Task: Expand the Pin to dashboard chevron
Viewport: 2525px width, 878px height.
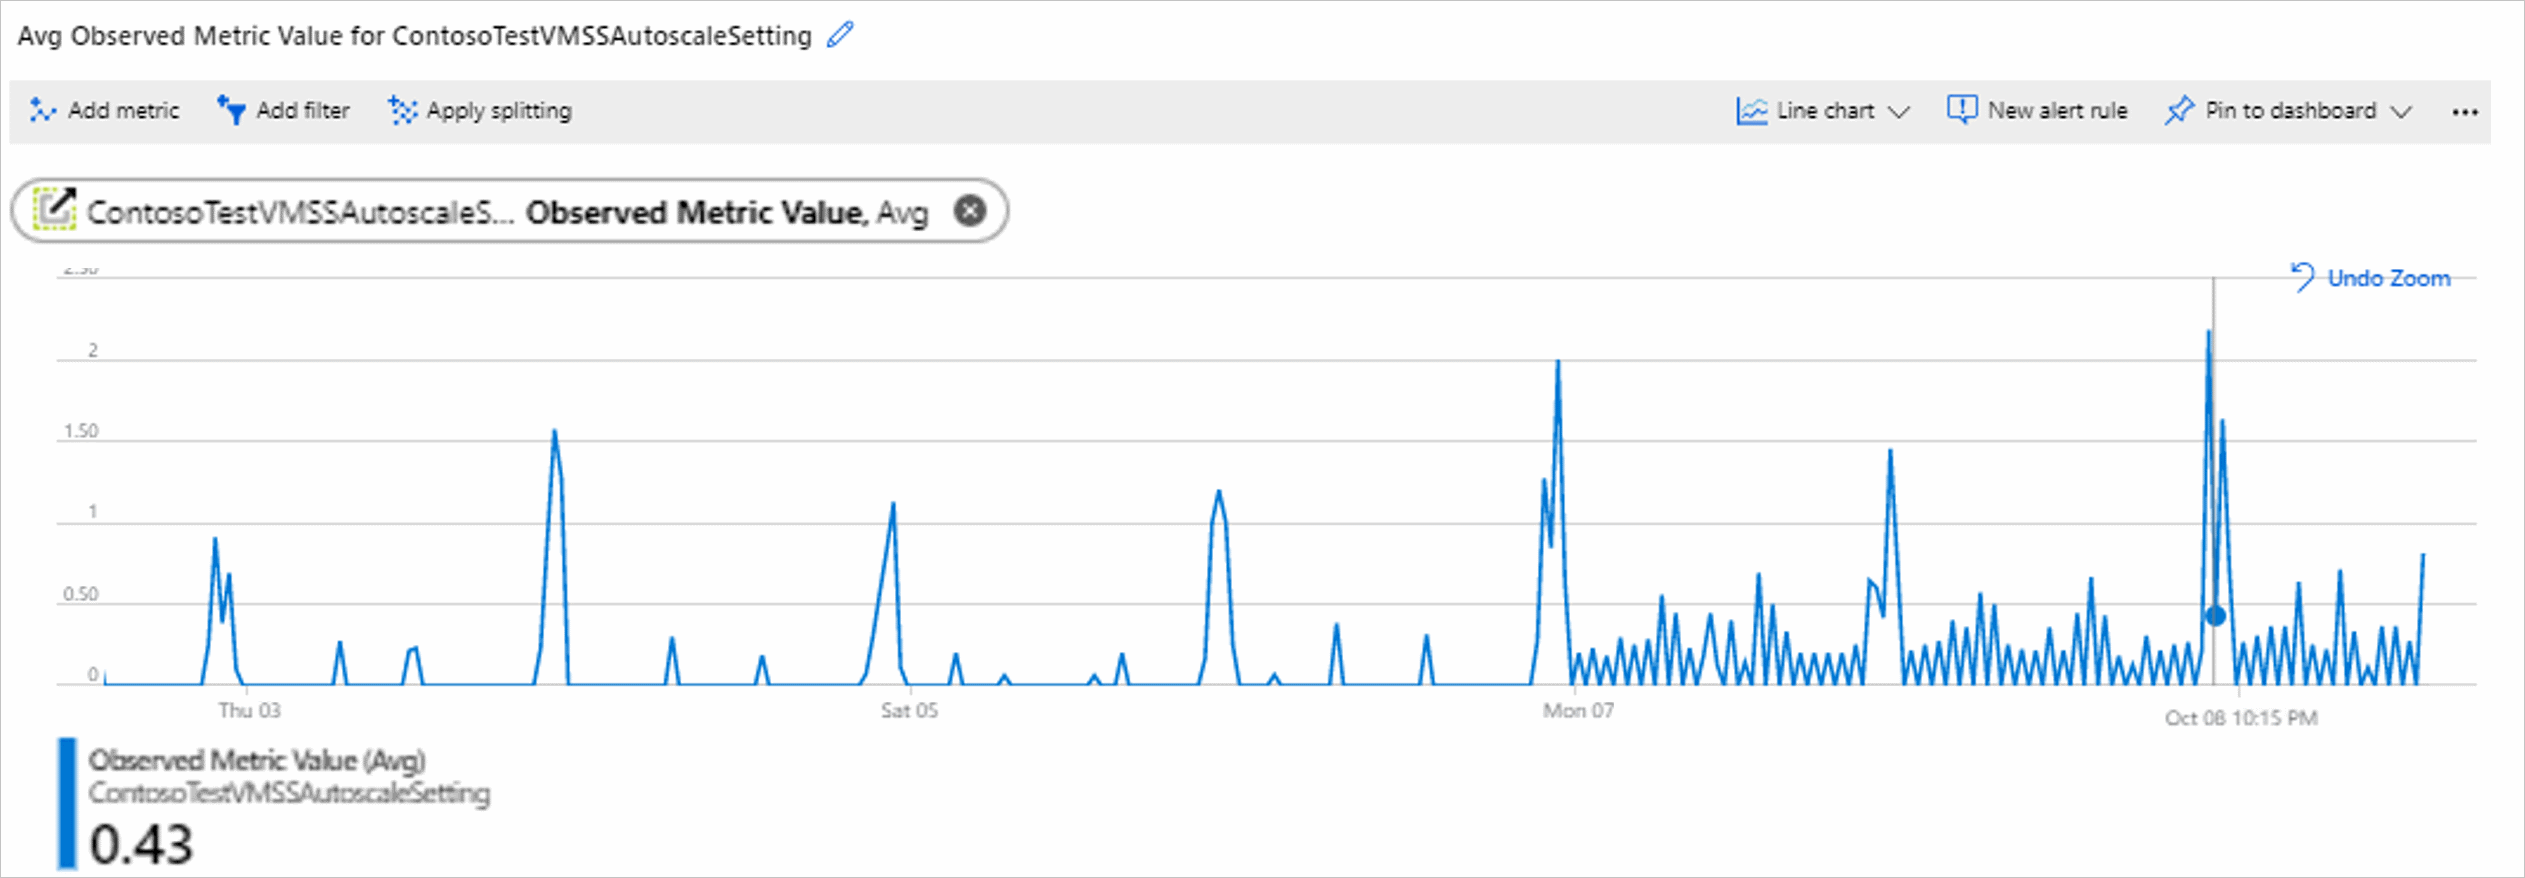Action: [2401, 111]
